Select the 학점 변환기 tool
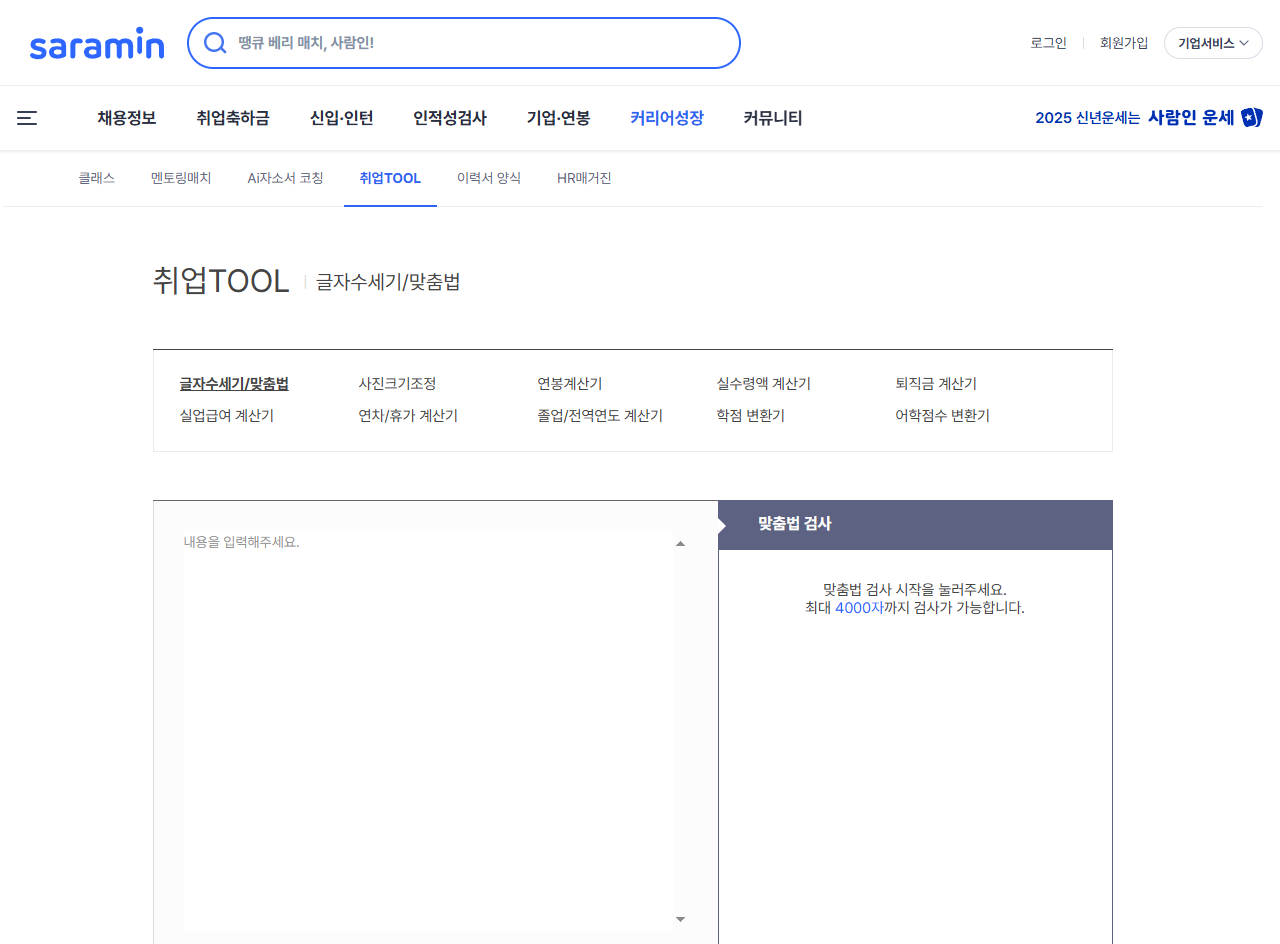This screenshot has width=1280, height=944. [753, 415]
